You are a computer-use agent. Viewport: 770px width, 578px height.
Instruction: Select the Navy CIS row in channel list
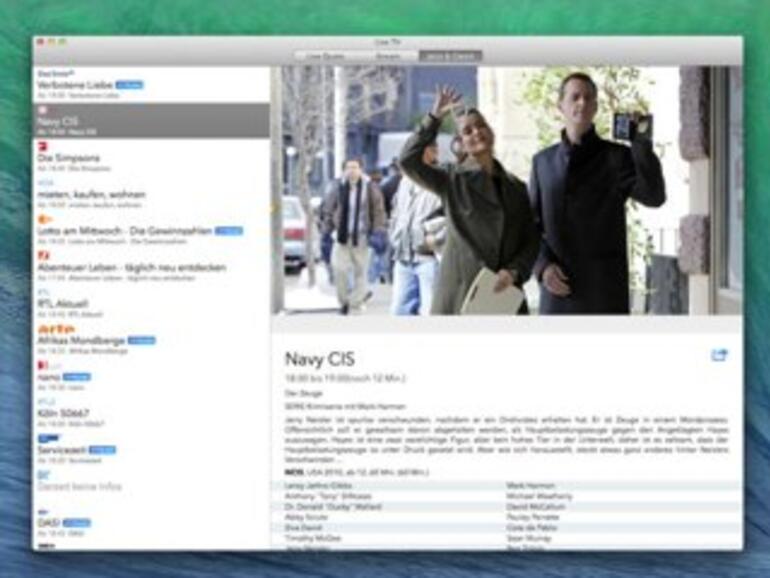(x=151, y=121)
